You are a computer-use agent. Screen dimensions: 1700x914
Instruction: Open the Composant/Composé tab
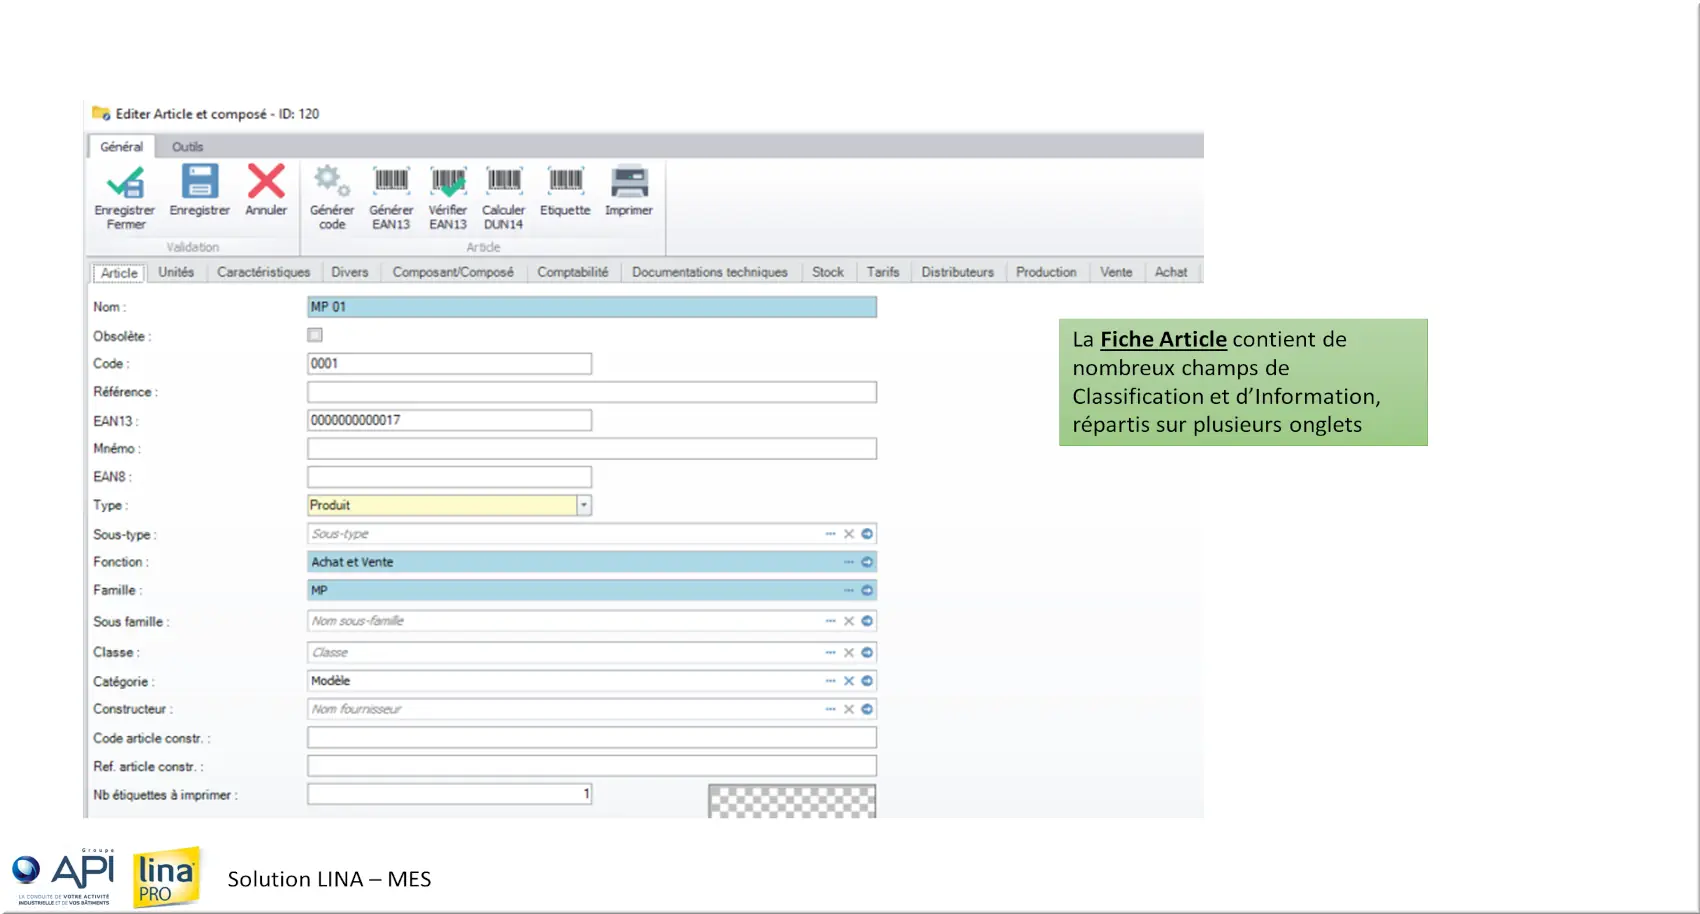(x=453, y=272)
